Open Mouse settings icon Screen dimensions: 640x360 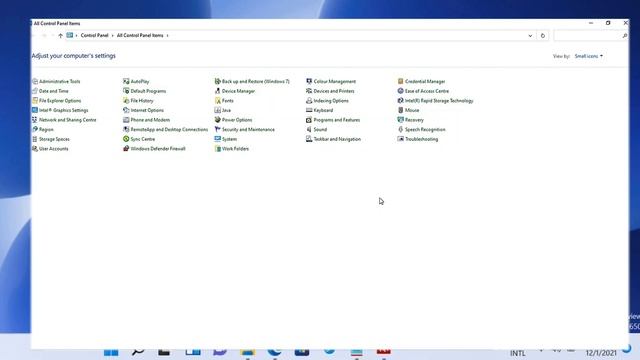coord(400,110)
